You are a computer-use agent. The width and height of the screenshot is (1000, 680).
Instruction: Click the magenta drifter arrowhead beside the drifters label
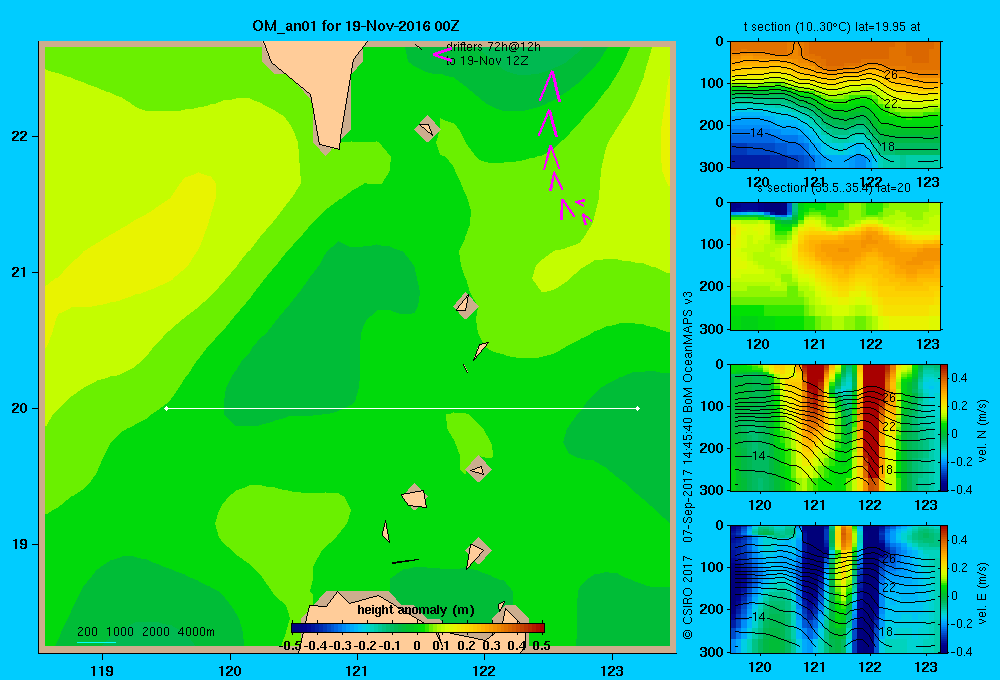pos(442,55)
